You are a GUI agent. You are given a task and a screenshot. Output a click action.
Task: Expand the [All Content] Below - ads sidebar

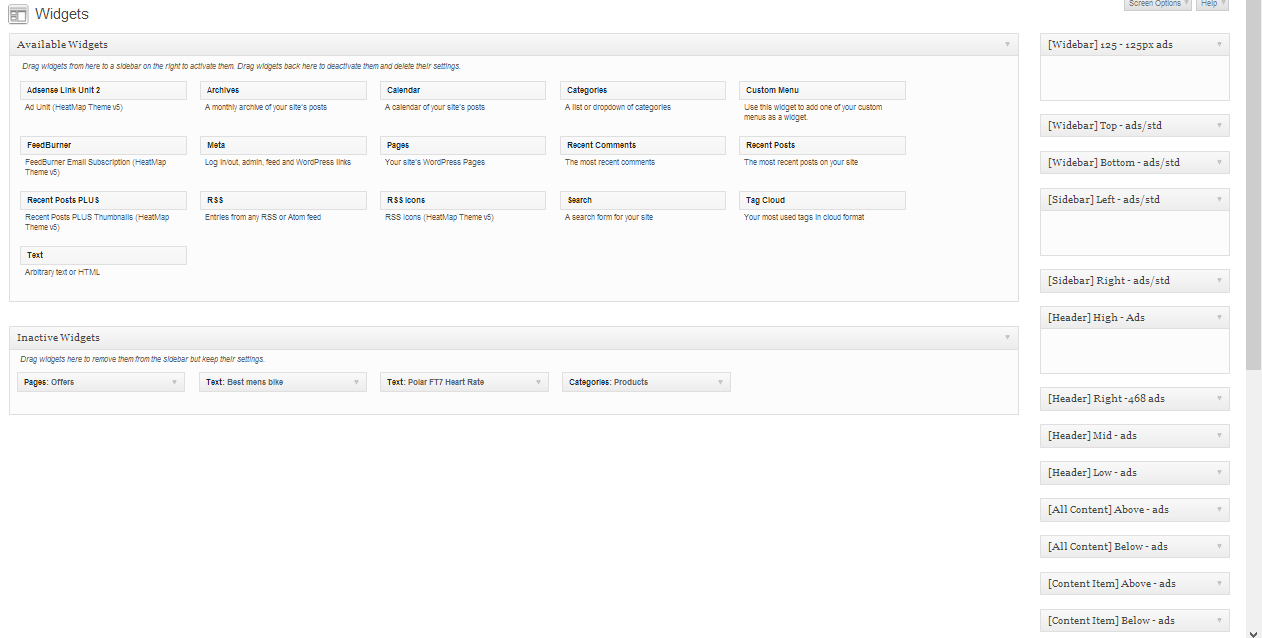[1219, 547]
